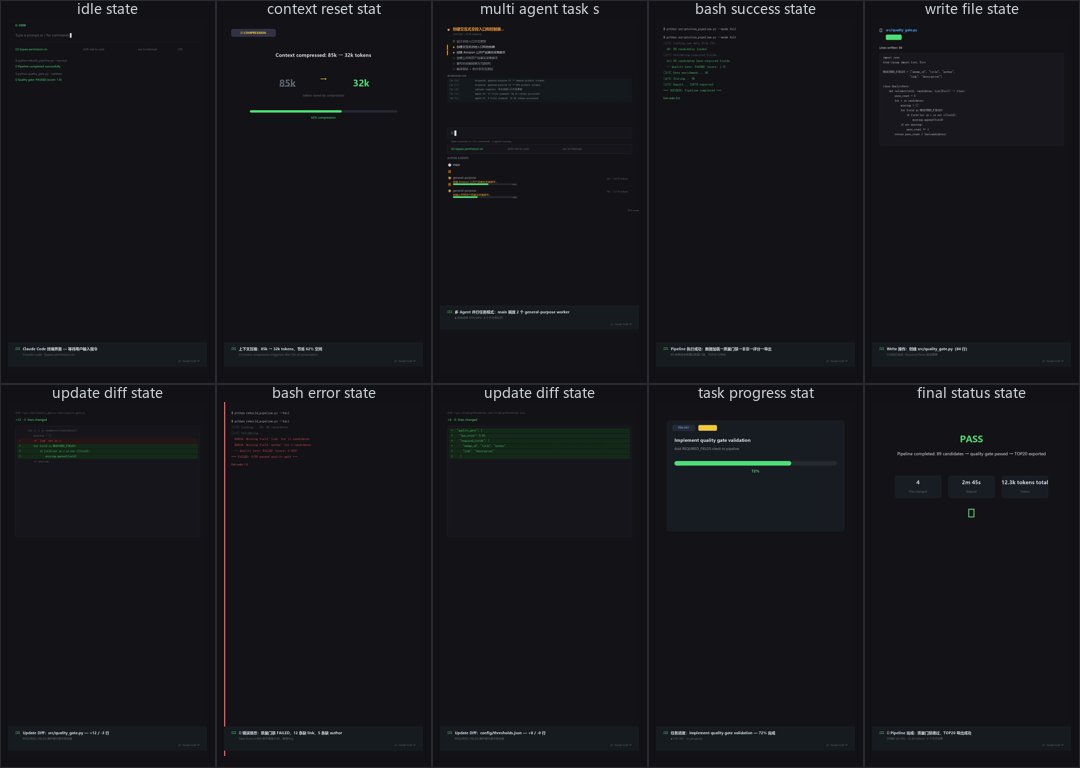Click the main agent white circle icon
Screen dimensions: 1080x768
point(450,165)
